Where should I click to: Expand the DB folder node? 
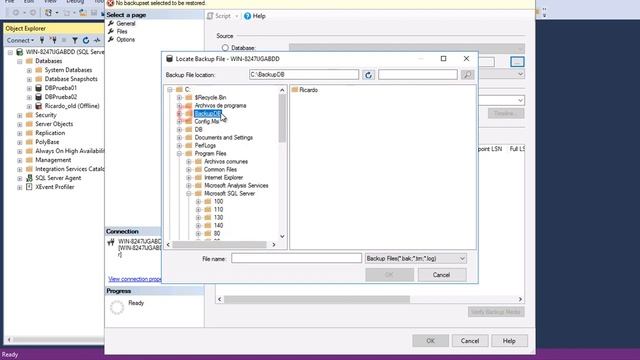tap(179, 129)
